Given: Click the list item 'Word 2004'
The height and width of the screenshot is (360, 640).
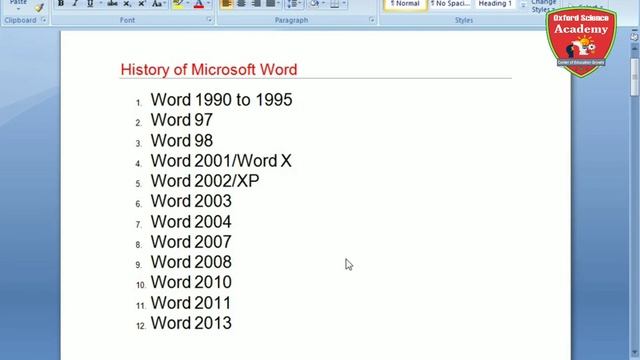Looking at the screenshot, I should (x=191, y=222).
